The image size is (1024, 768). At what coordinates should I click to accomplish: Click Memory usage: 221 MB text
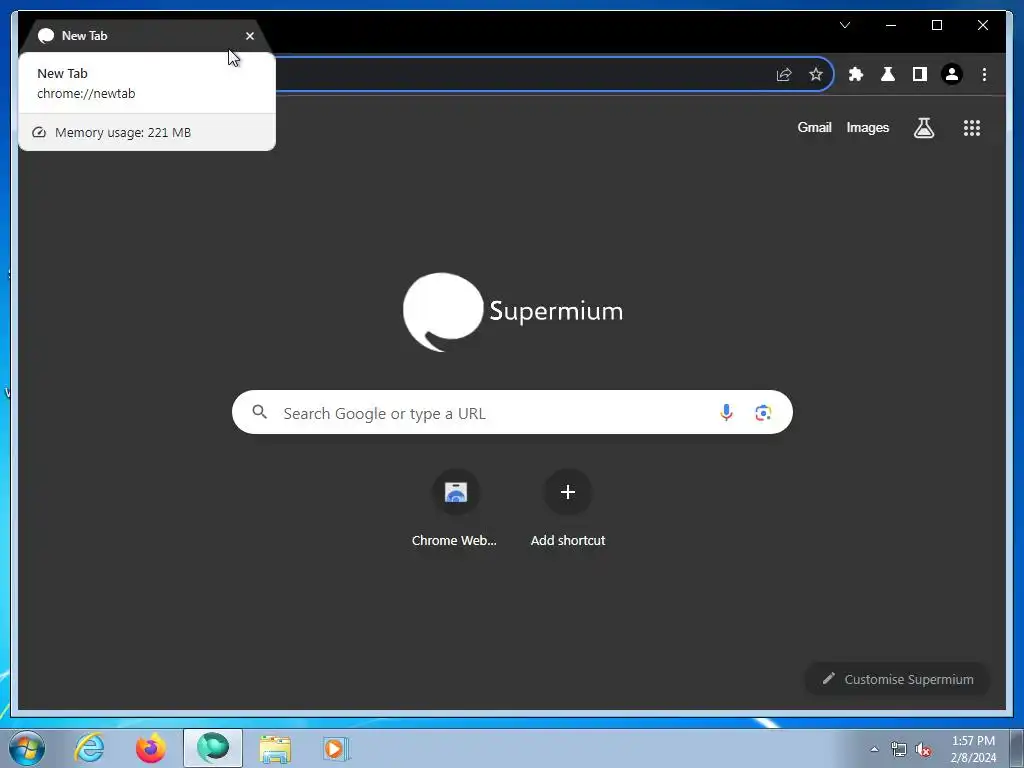123,133
